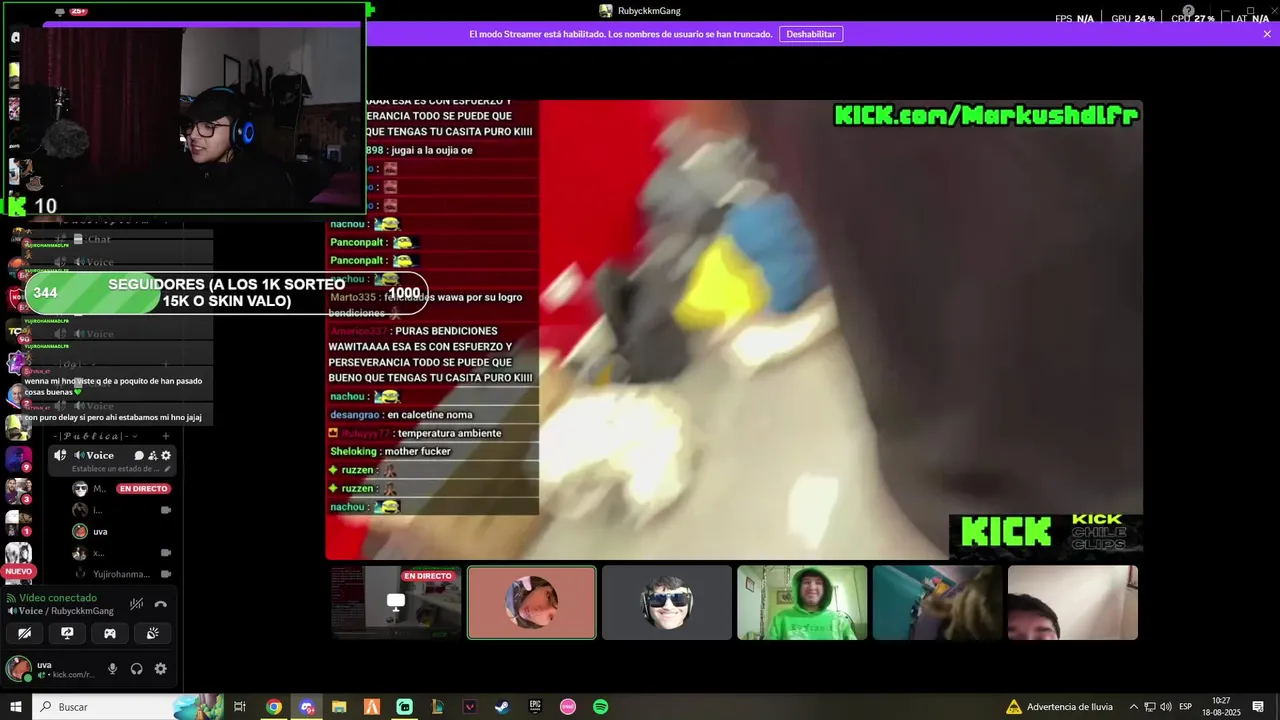Open Epic Games Launcher from taskbar
1280x720 pixels.
(x=535, y=706)
